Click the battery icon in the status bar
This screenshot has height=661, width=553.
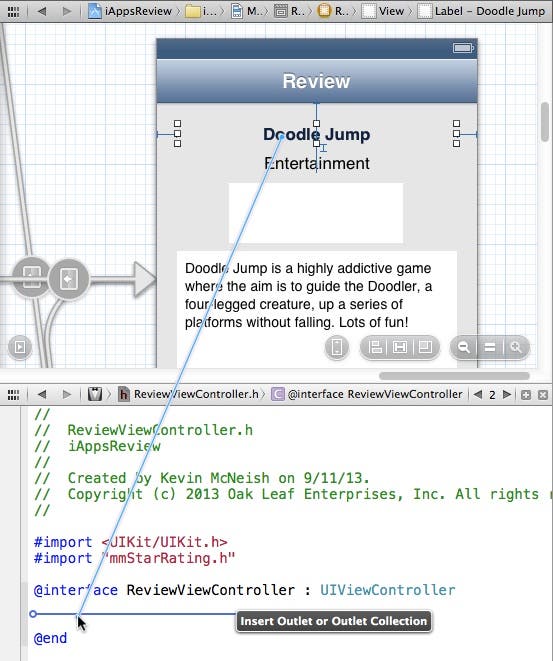click(463, 48)
